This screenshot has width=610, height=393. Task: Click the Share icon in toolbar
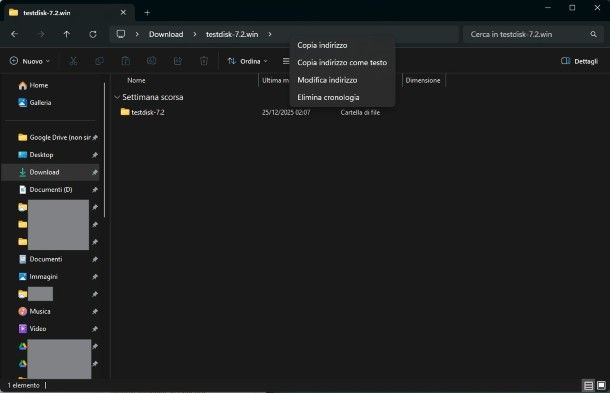(x=178, y=61)
